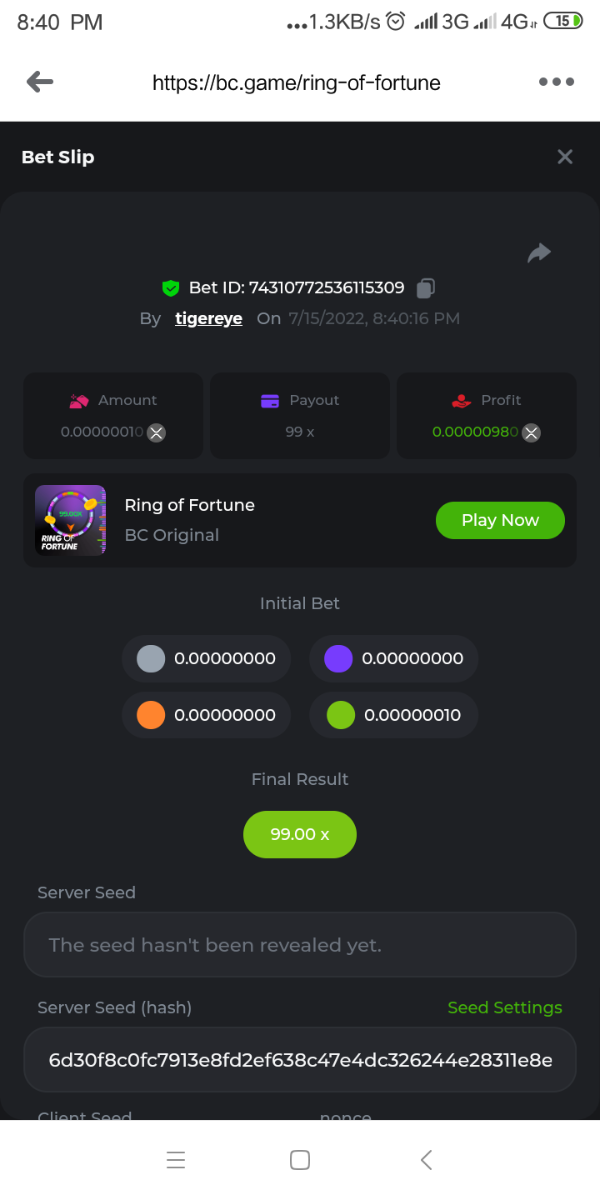This screenshot has height=1200, width=600.
Task: Tap the Profit currency coin icon
Action: point(532,432)
